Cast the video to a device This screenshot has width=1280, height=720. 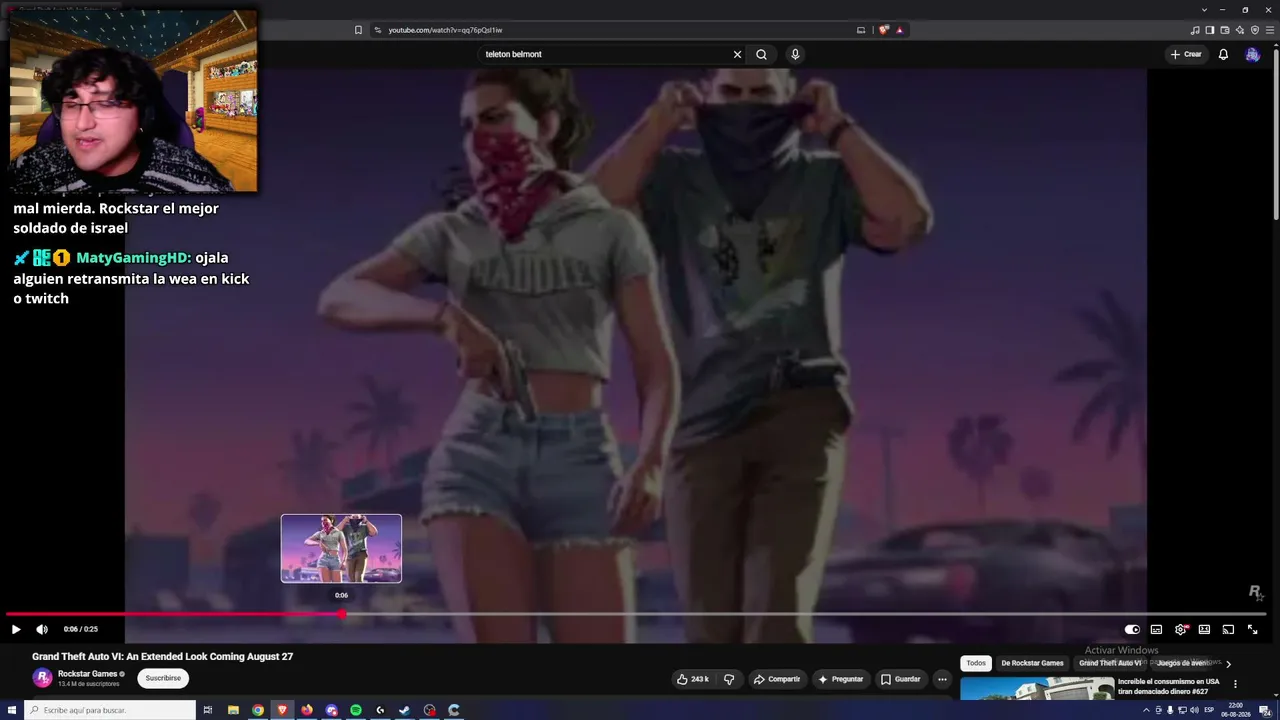click(x=1228, y=629)
